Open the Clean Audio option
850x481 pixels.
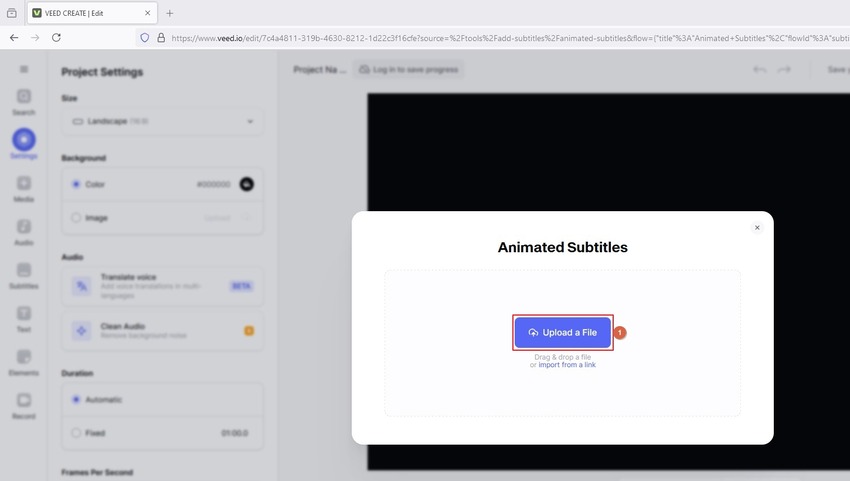coord(163,331)
